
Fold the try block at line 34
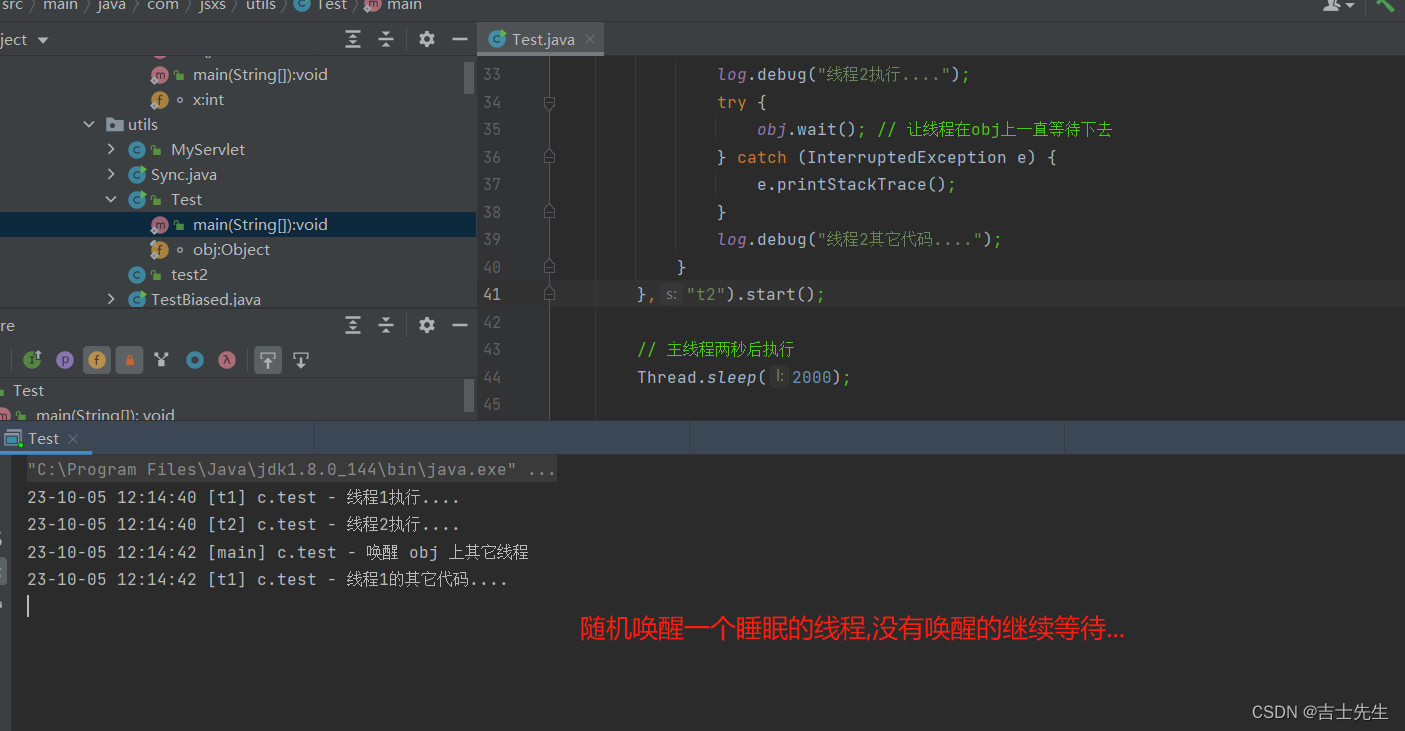click(549, 102)
